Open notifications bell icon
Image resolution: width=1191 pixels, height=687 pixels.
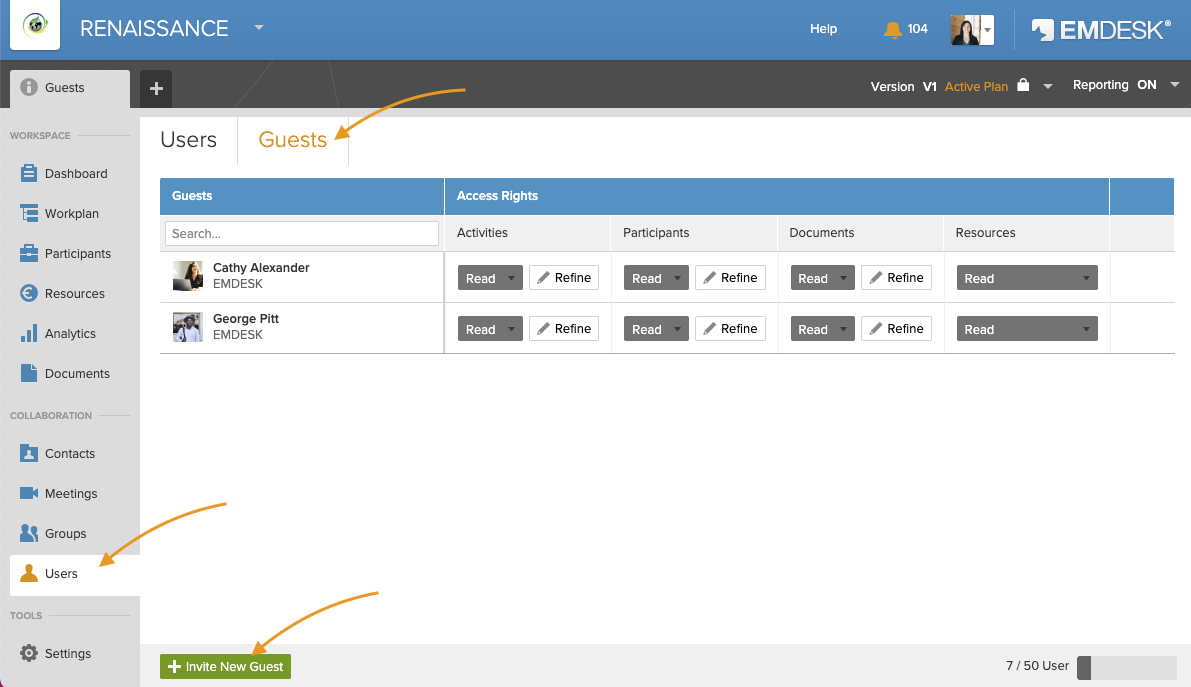[x=892, y=30]
